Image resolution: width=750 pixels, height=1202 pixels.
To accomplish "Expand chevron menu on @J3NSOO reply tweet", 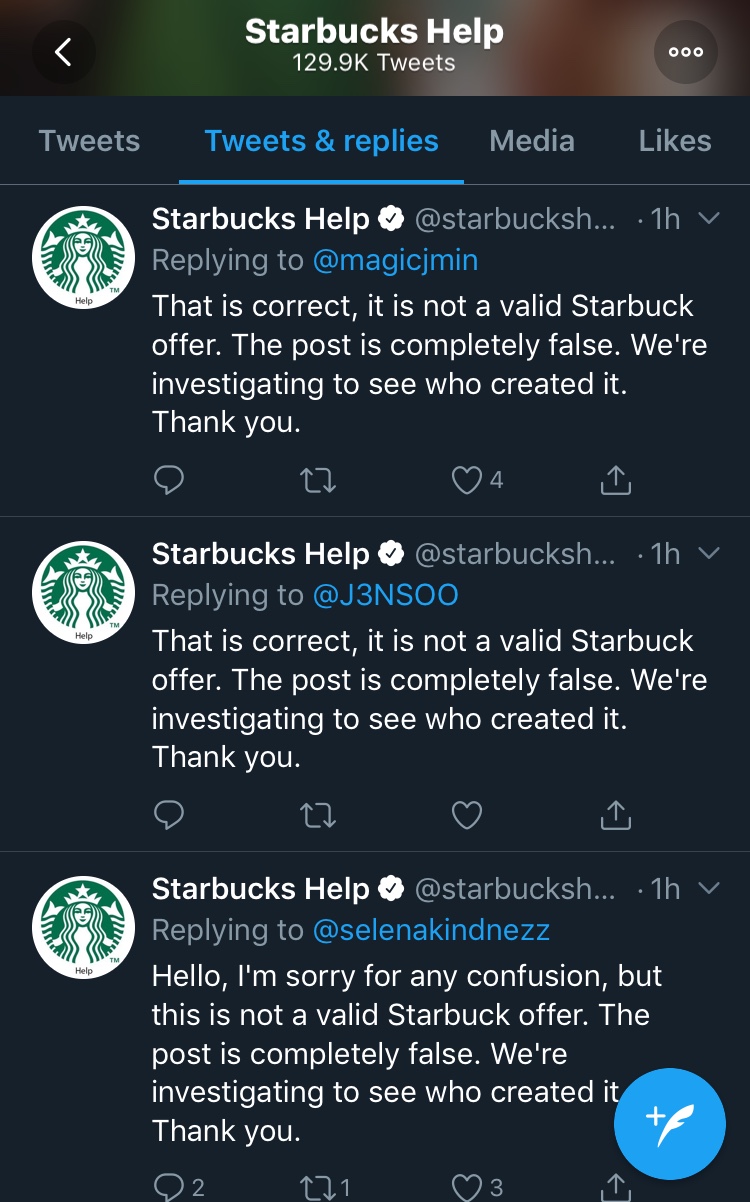I will click(x=708, y=553).
